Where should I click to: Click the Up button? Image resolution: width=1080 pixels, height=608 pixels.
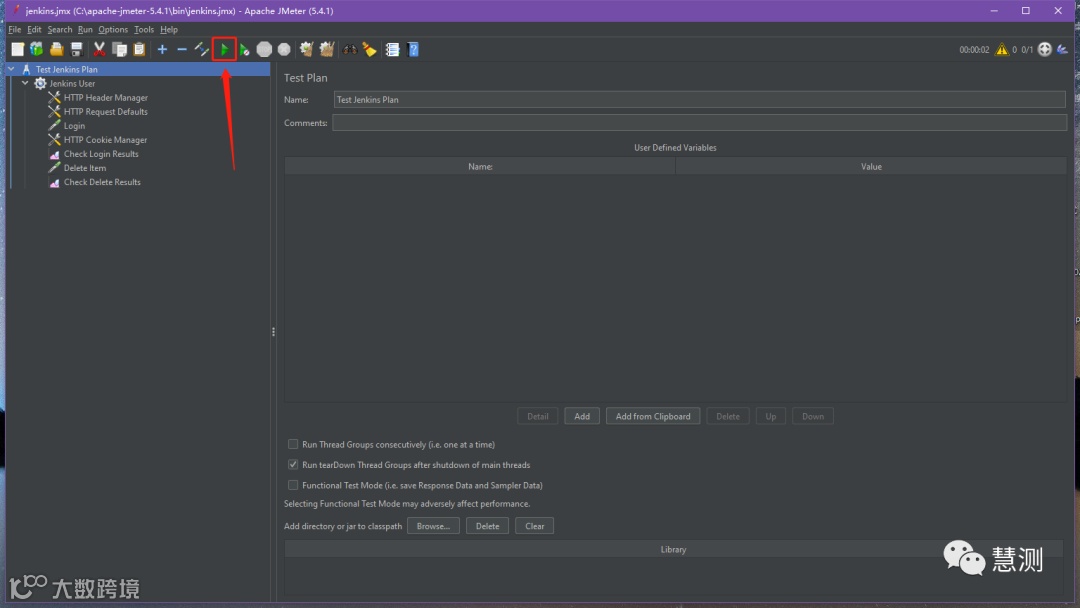click(771, 416)
